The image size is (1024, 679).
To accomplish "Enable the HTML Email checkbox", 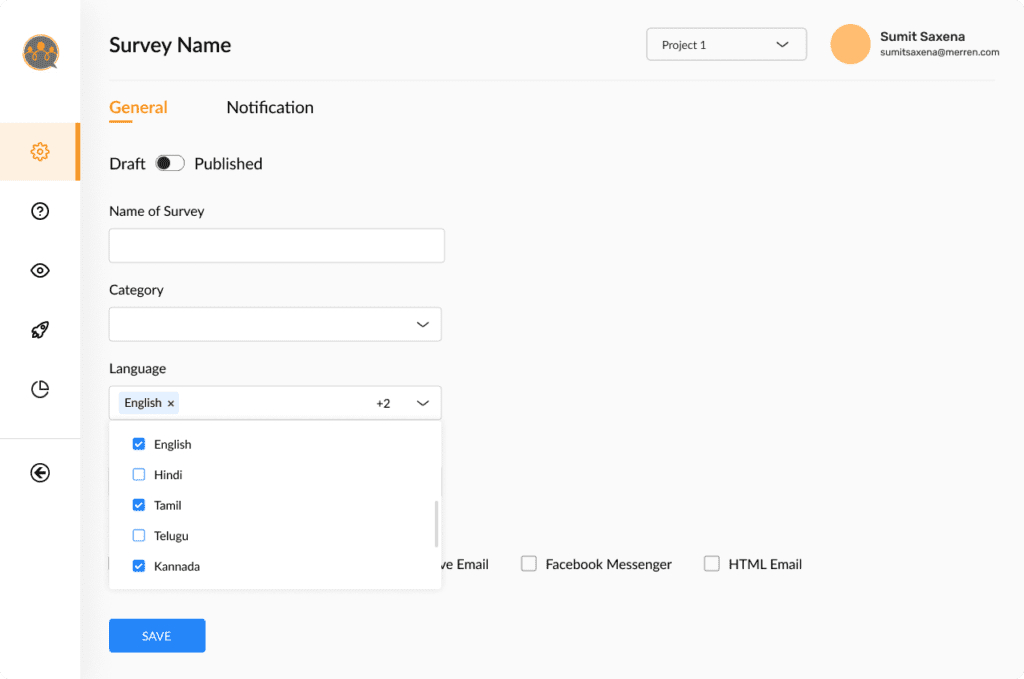I will click(x=712, y=563).
